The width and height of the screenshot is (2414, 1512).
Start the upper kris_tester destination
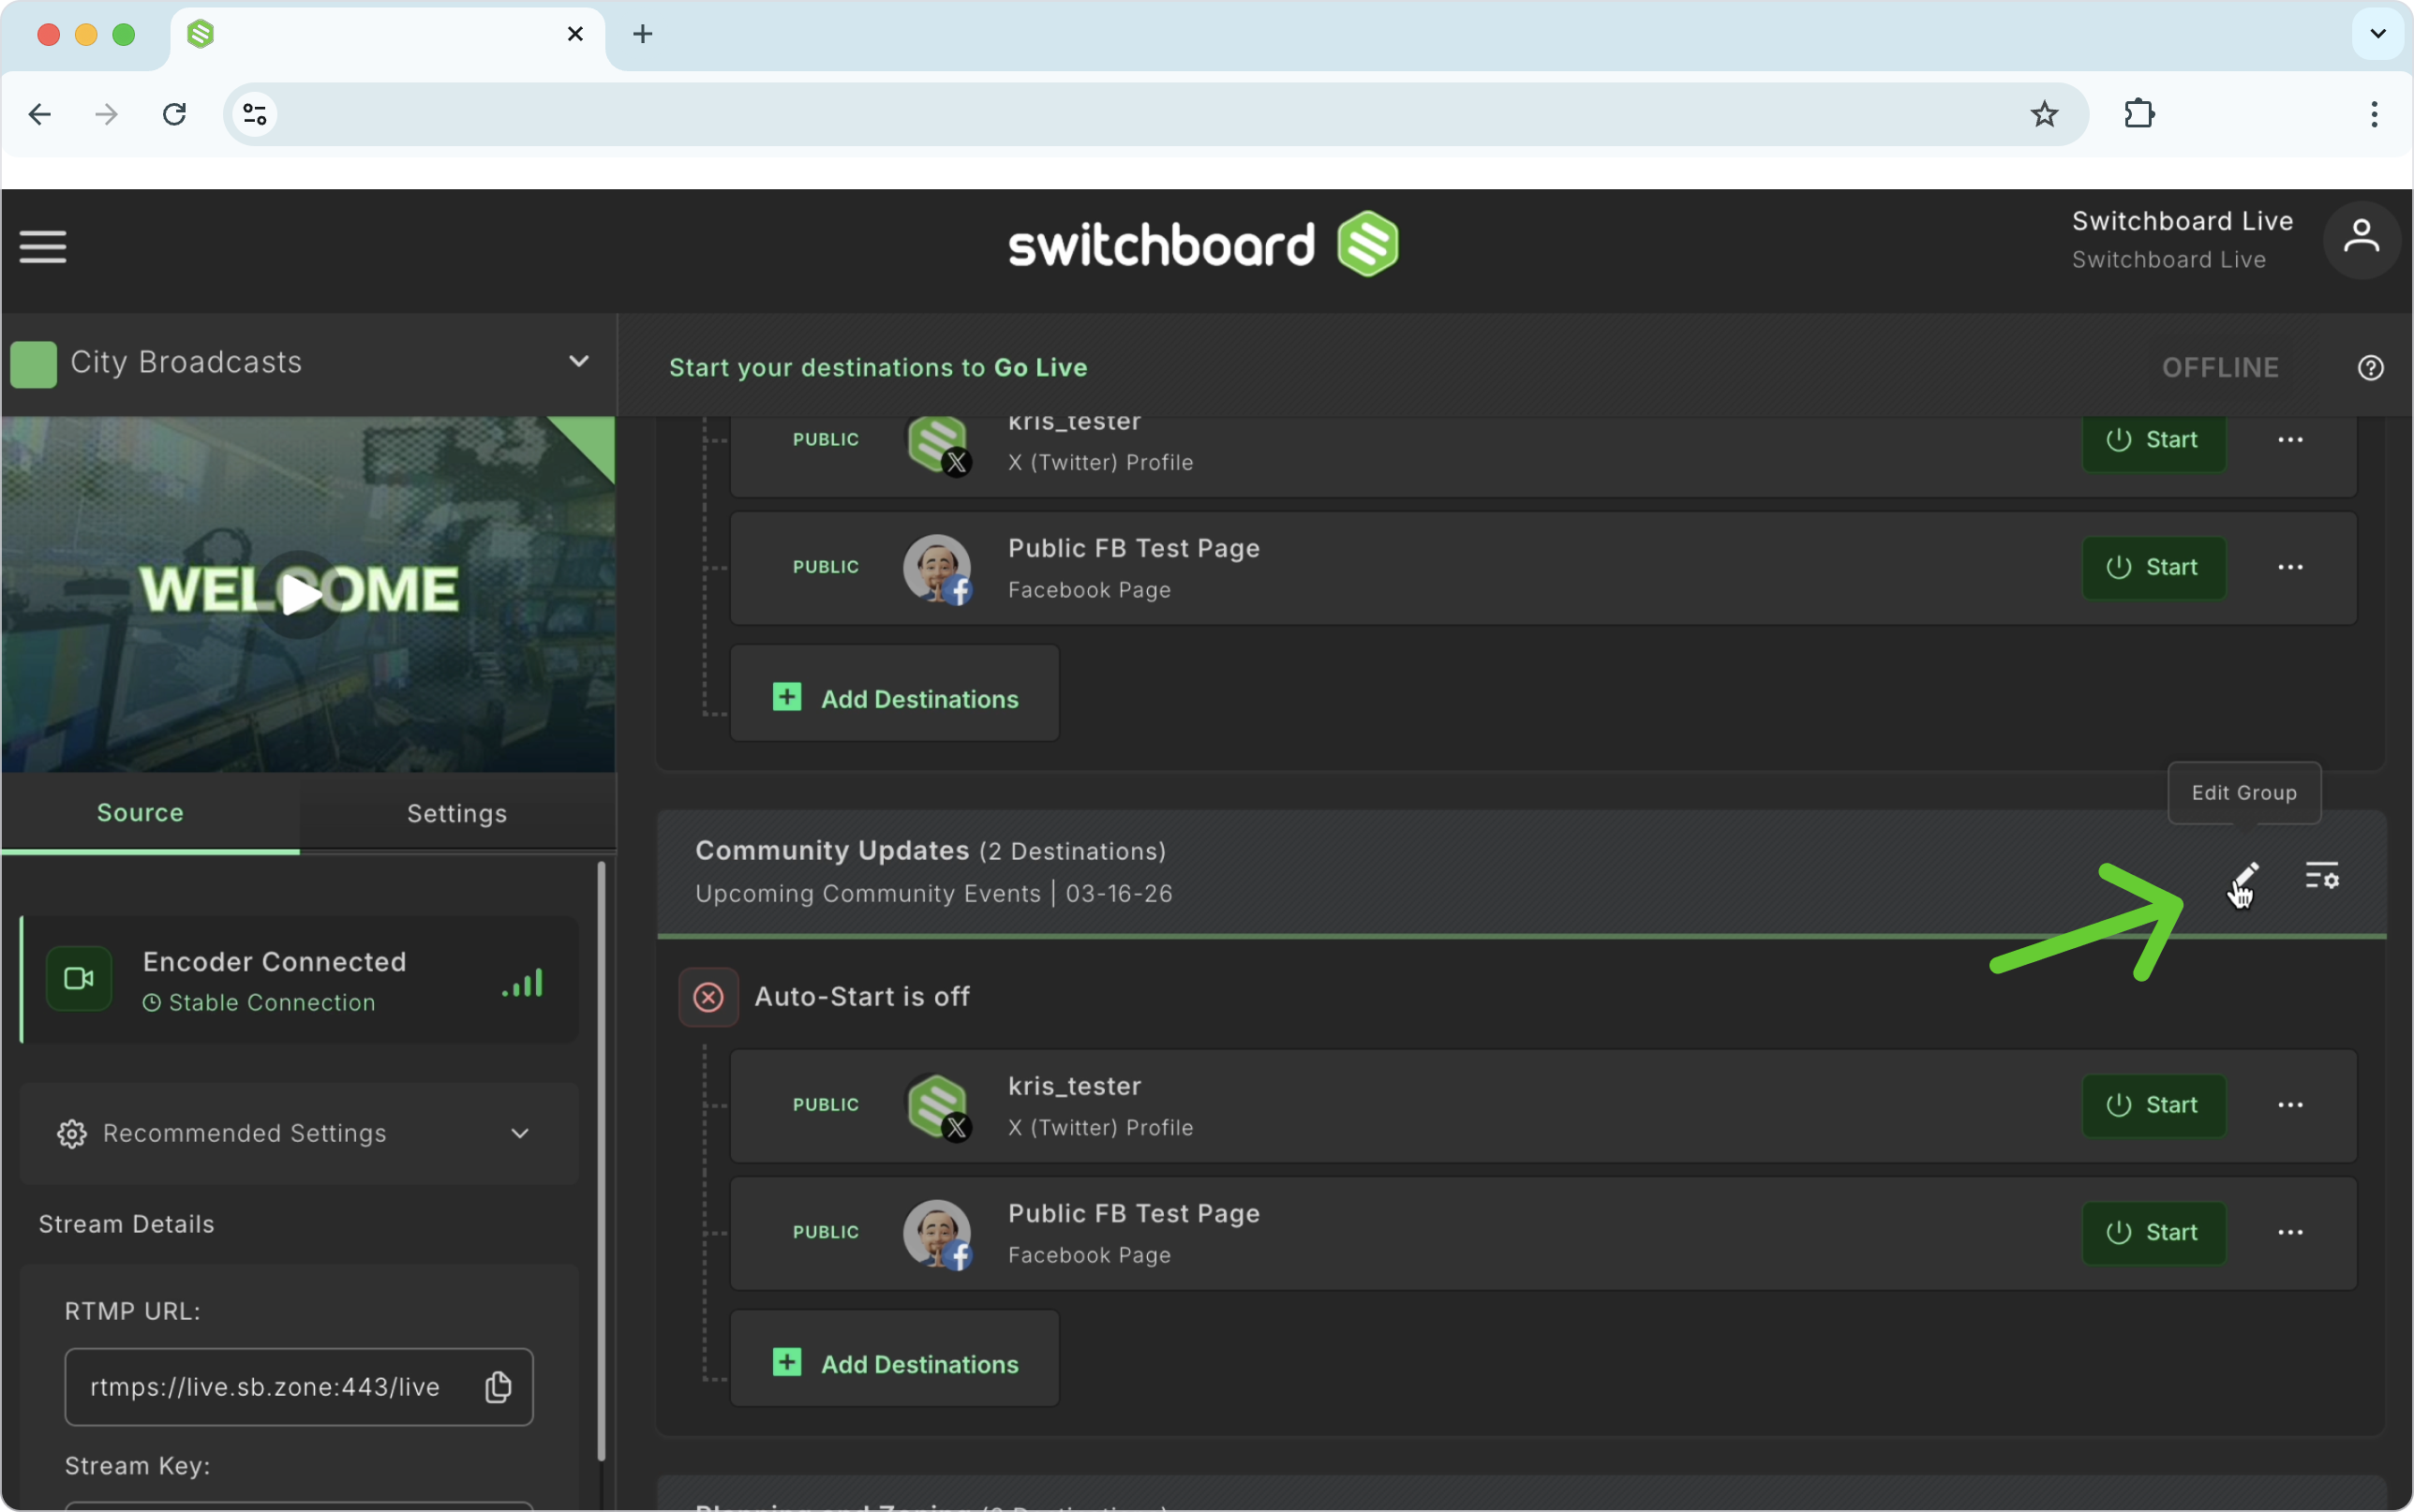2154,440
